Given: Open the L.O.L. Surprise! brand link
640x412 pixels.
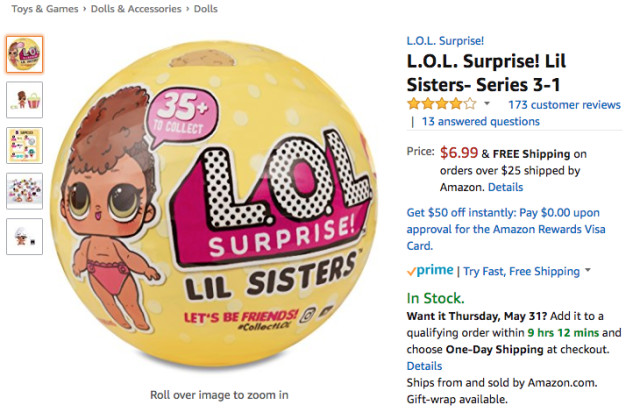Looking at the screenshot, I should tap(445, 41).
